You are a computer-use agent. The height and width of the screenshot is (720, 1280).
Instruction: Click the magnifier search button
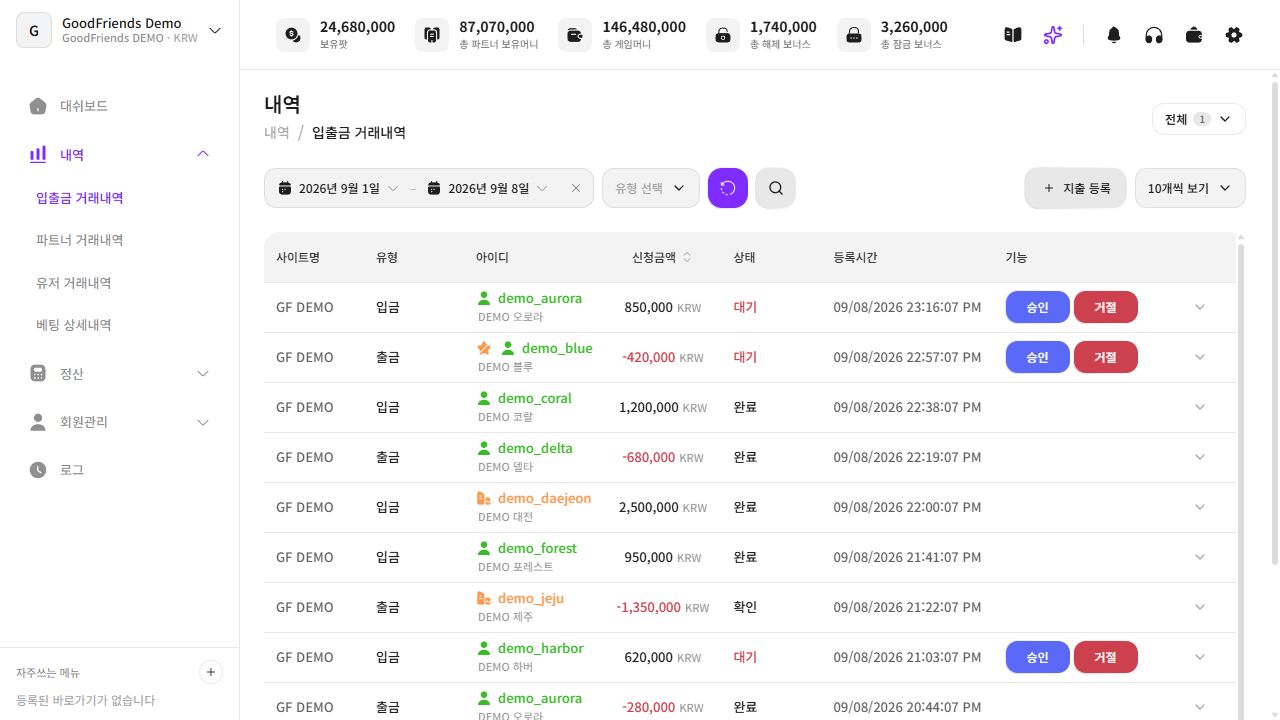[x=775, y=188]
